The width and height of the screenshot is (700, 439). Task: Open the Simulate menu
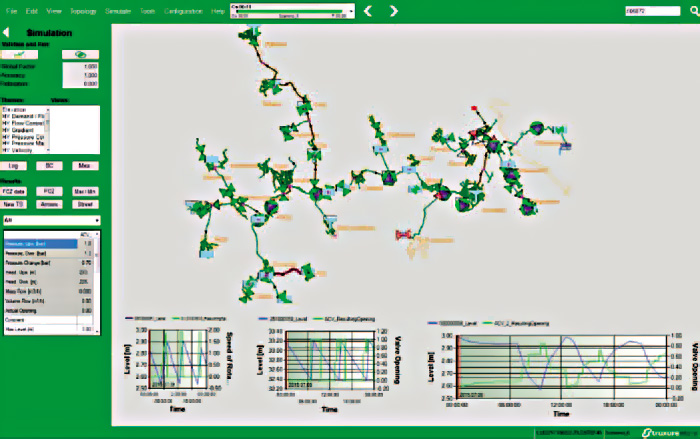click(x=119, y=10)
